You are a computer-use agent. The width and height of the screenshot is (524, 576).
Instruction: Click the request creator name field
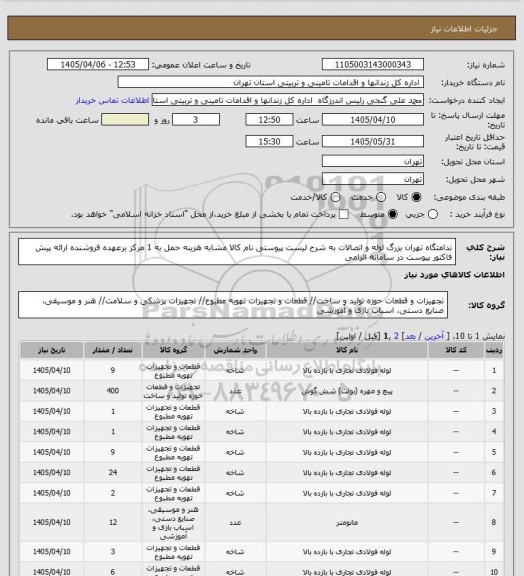click(288, 100)
